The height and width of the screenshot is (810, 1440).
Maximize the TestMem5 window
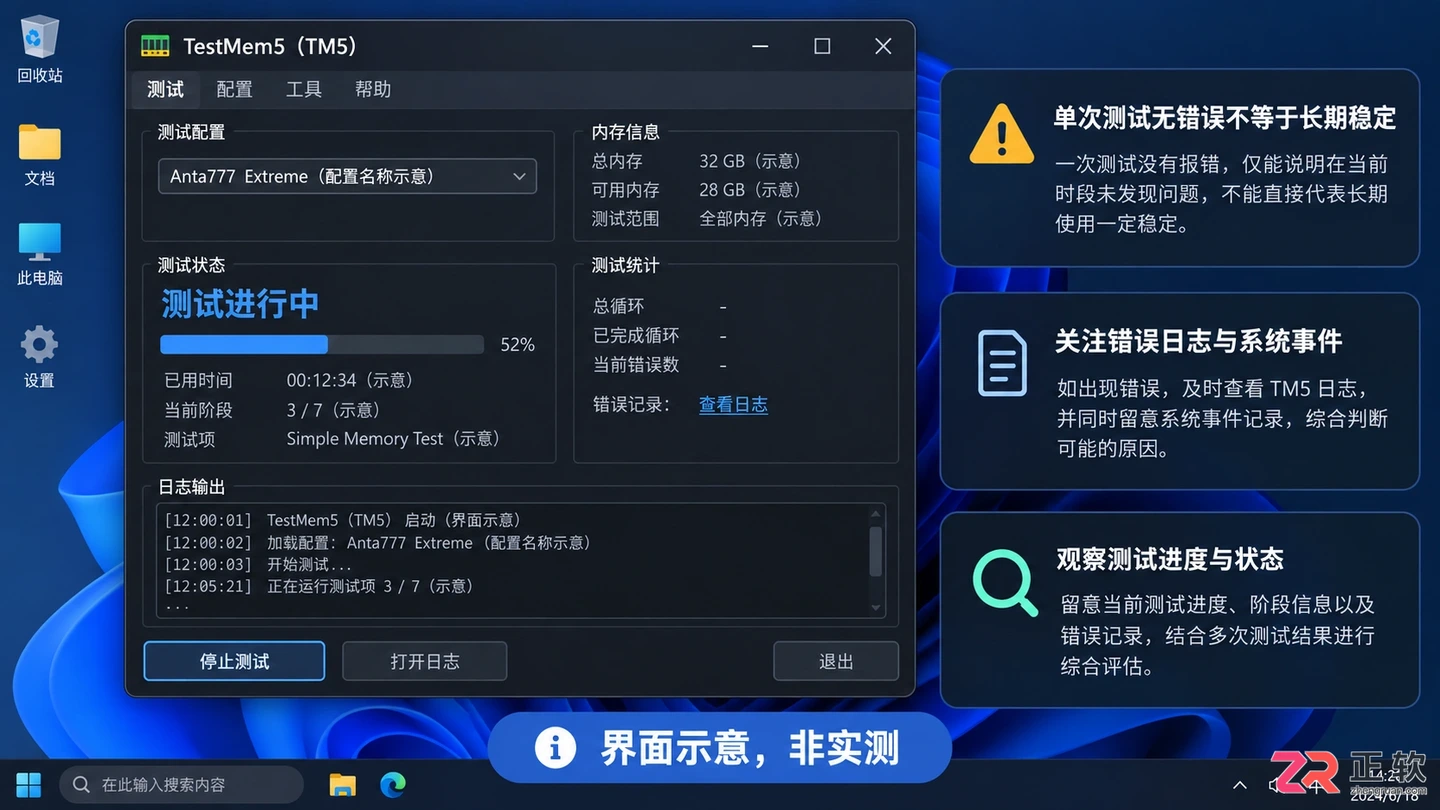(x=822, y=46)
